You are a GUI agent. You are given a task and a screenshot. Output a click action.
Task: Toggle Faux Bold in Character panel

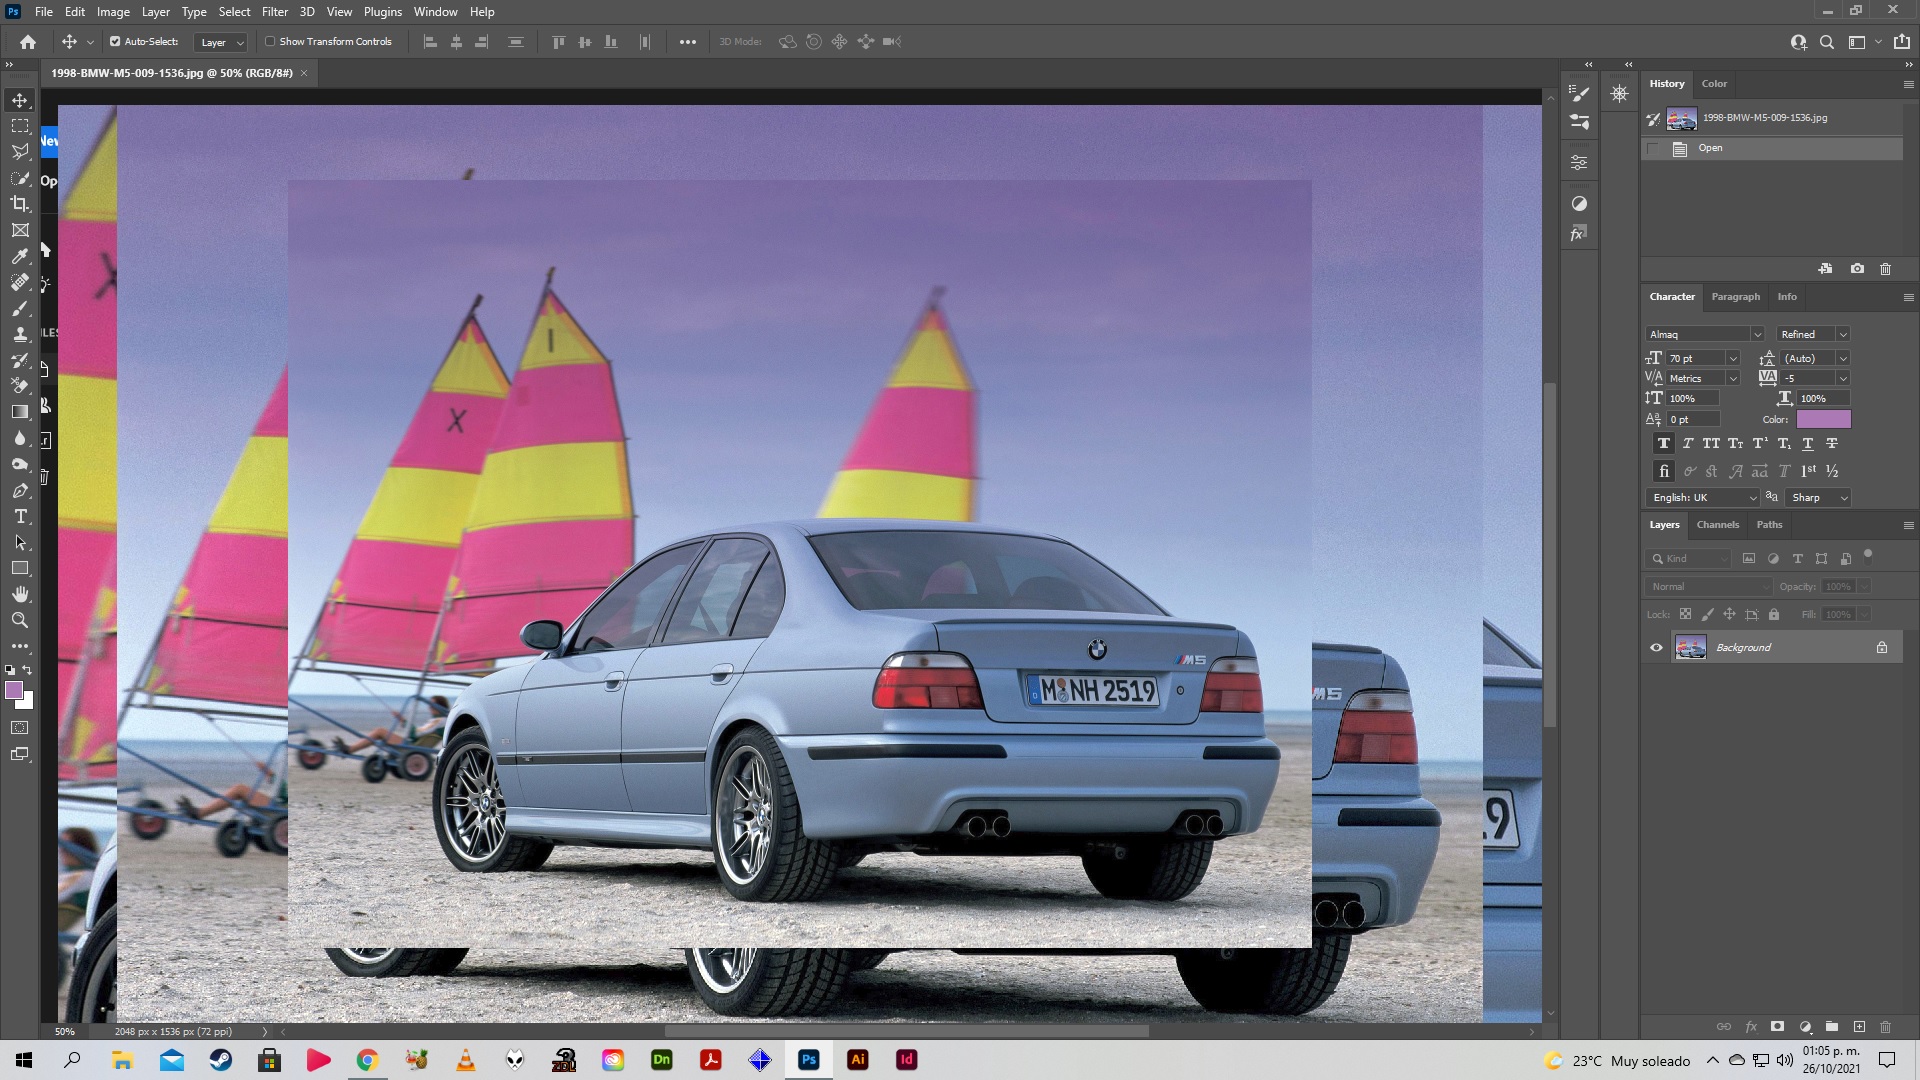(1664, 444)
